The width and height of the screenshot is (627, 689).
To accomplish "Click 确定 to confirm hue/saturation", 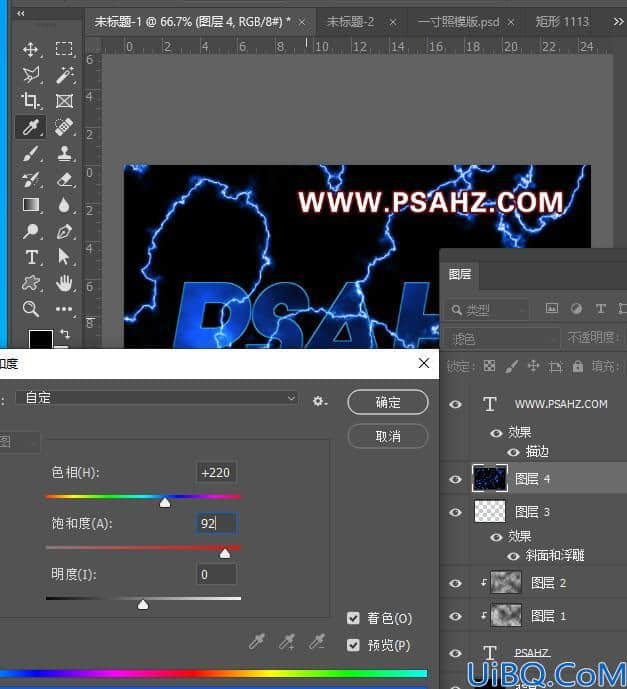I will click(388, 402).
